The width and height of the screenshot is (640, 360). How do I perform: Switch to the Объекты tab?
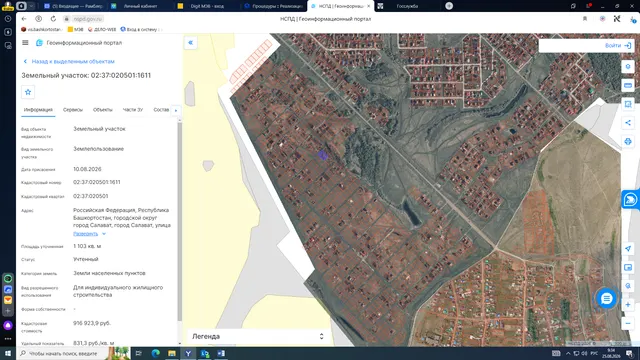pyautogui.click(x=102, y=110)
